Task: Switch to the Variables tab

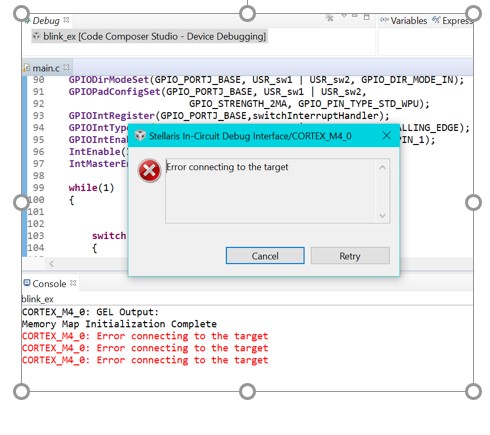Action: pyautogui.click(x=404, y=21)
